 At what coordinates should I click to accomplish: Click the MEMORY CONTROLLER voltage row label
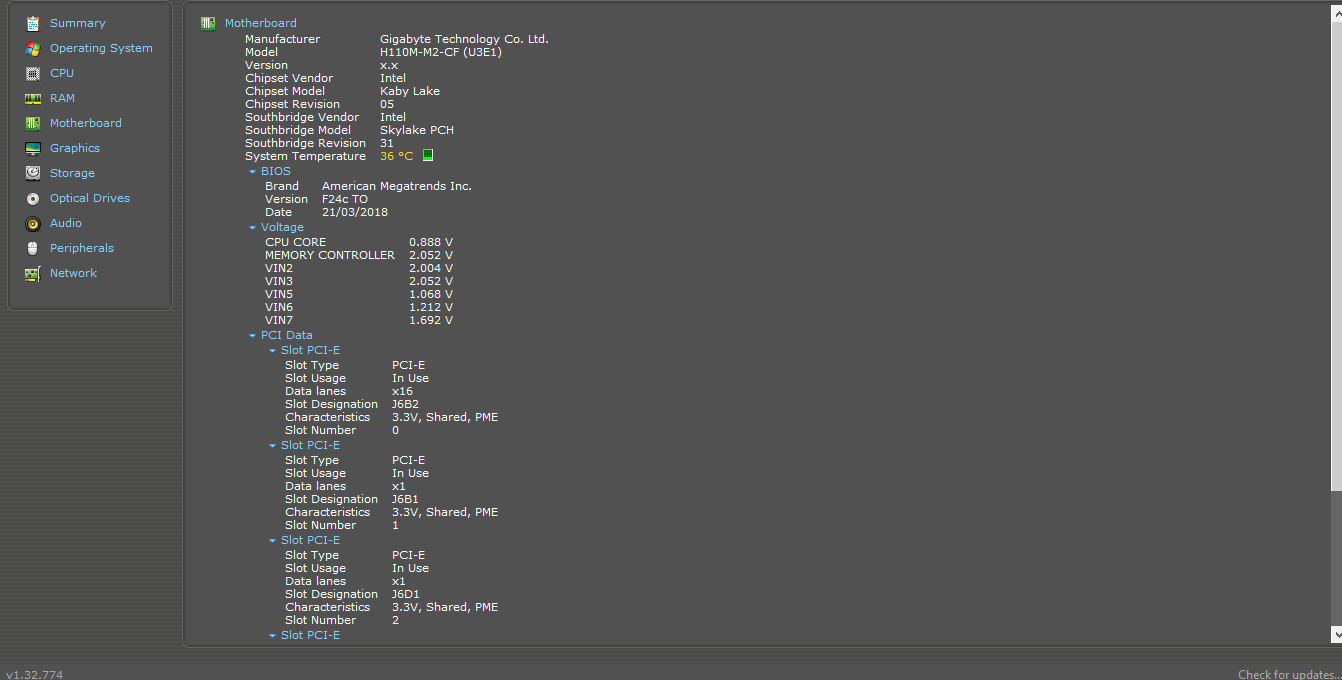click(x=330, y=255)
